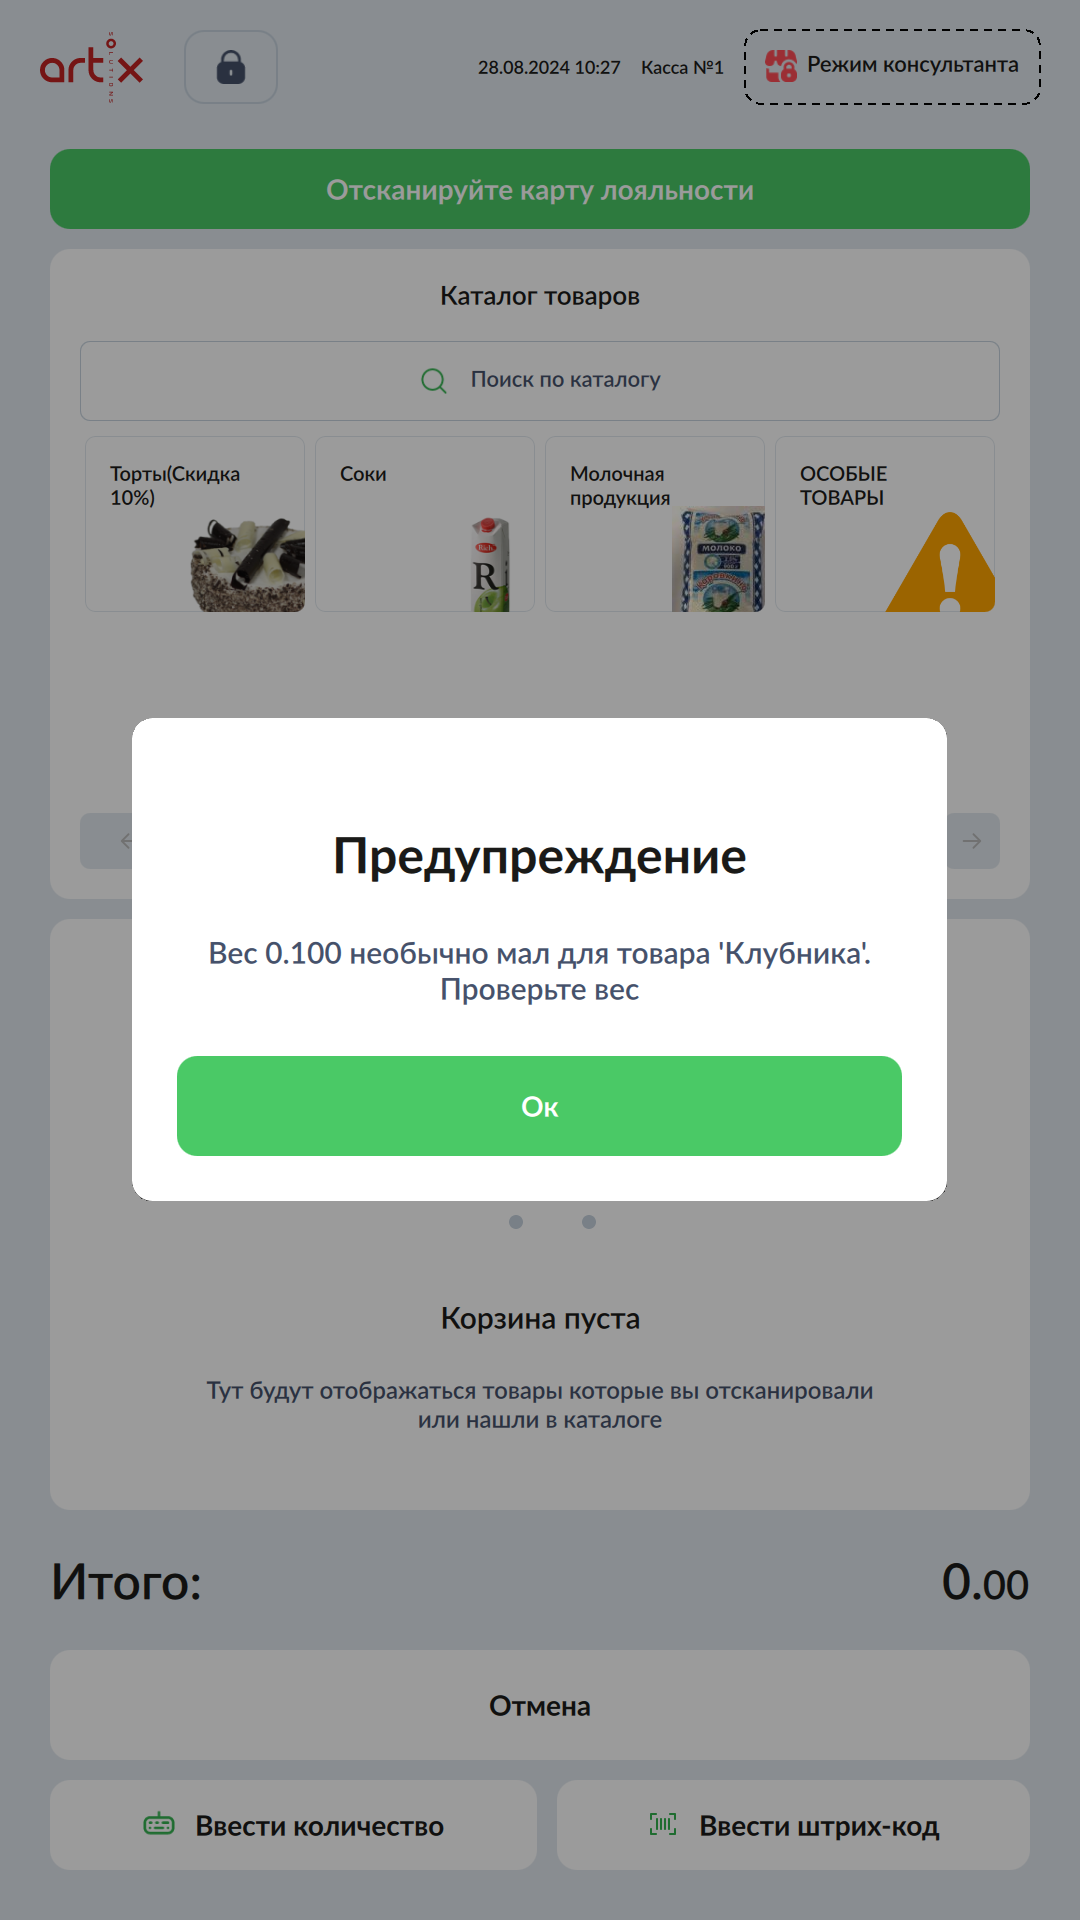This screenshot has width=1080, height=1920.
Task: Select the second page indicator dot
Action: [x=589, y=1222]
